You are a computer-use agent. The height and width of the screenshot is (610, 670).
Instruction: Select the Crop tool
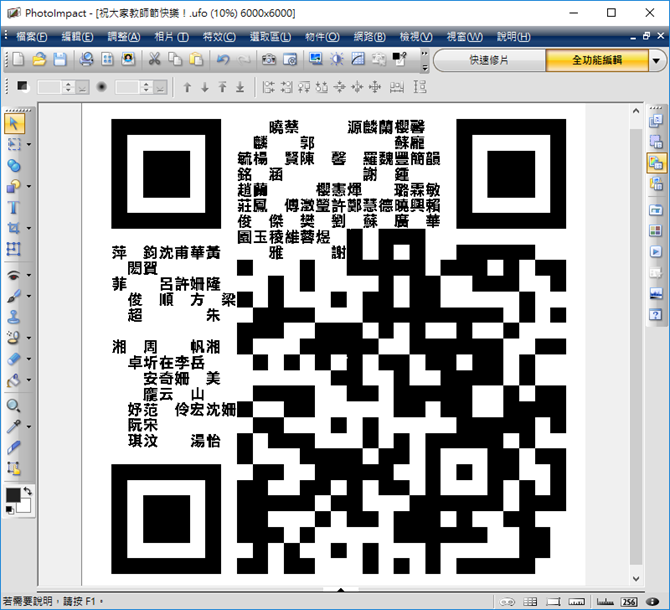[14, 228]
